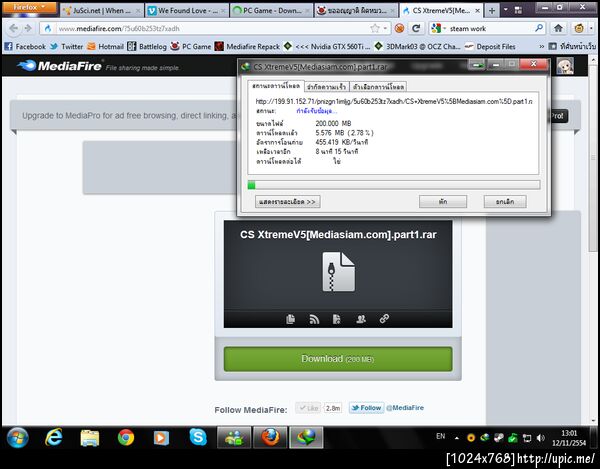
Task: Switch to the PC Game - Down... tab
Action: click(x=271, y=11)
